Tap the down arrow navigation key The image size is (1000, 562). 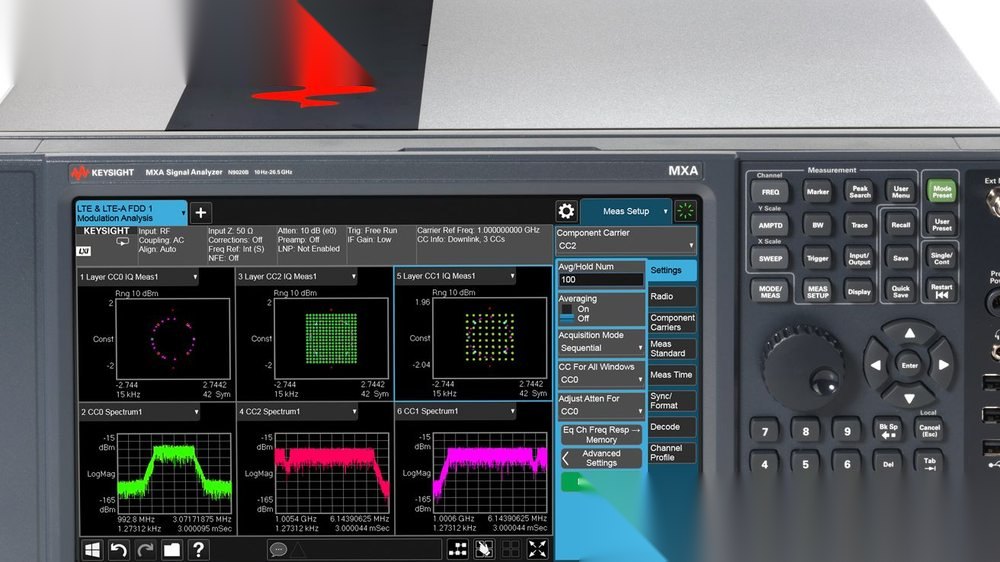pyautogui.click(x=909, y=398)
